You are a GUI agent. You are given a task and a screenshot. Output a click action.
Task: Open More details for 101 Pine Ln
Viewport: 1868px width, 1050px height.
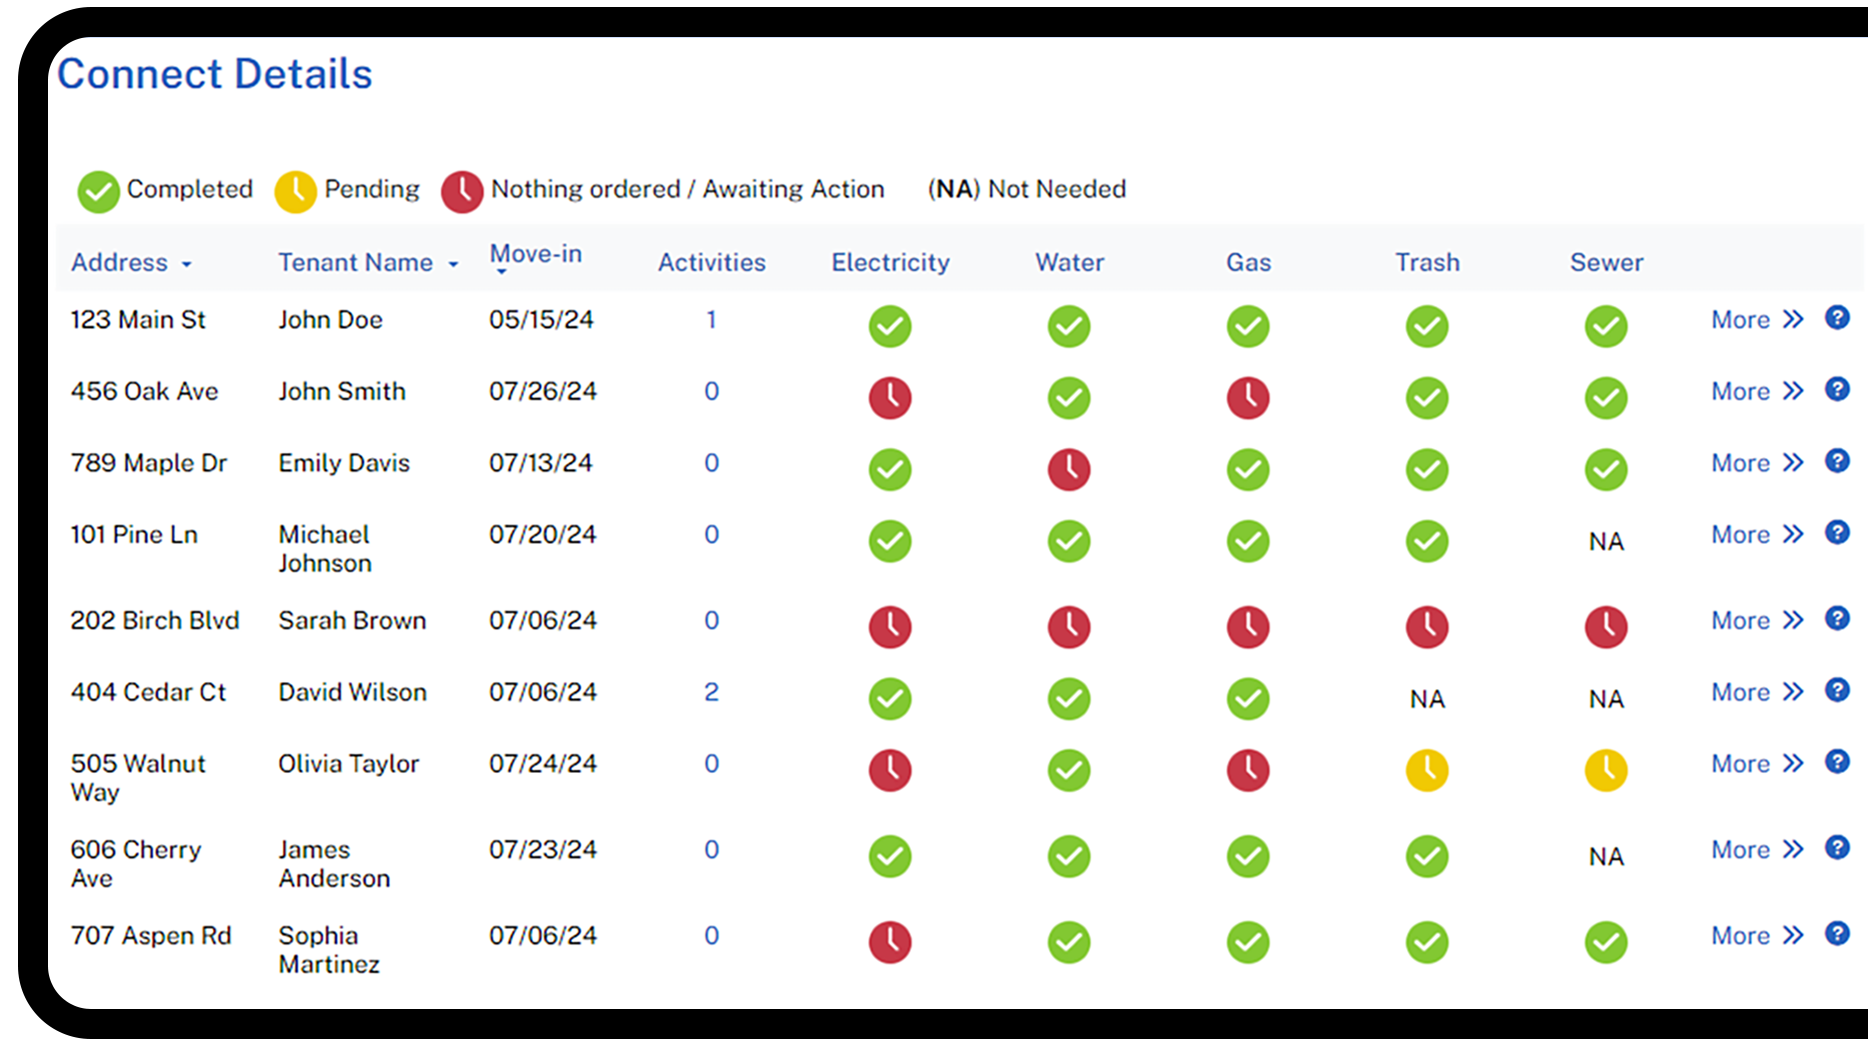pos(1757,534)
